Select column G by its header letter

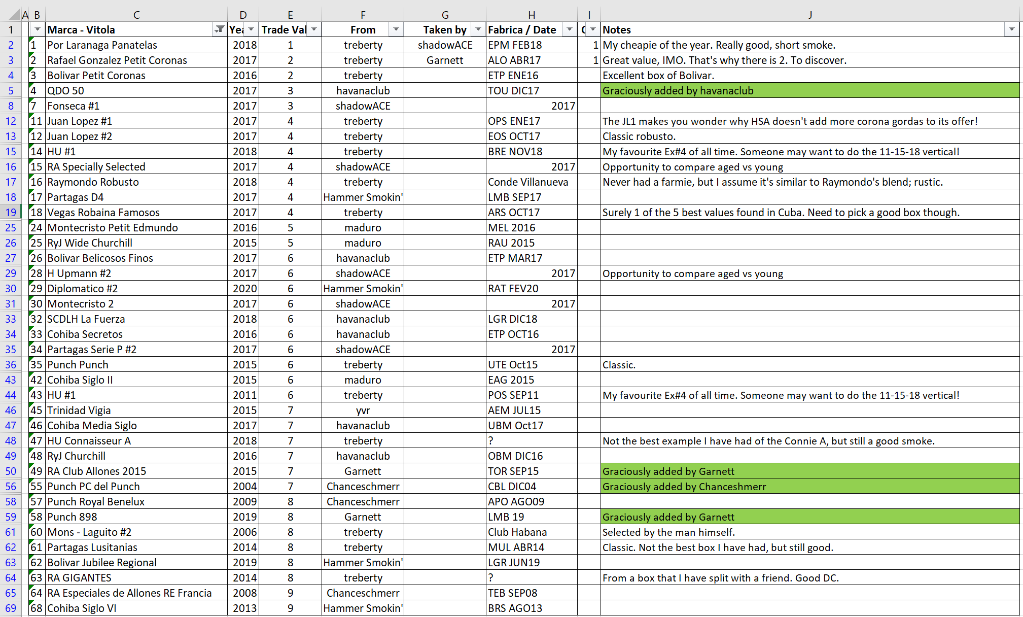[444, 14]
